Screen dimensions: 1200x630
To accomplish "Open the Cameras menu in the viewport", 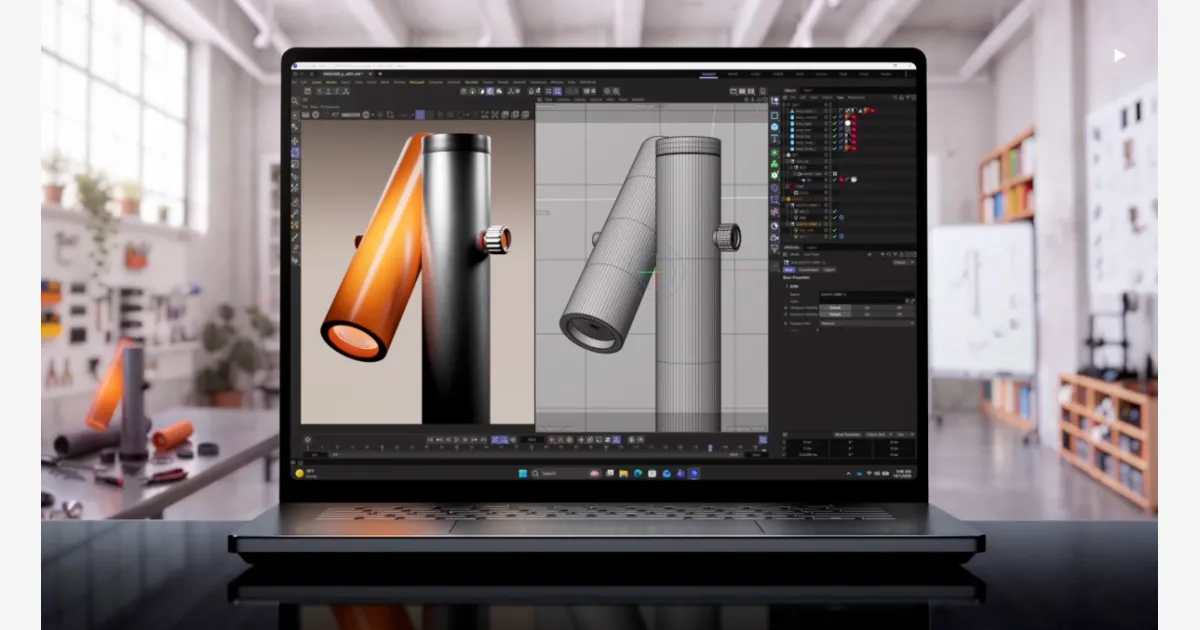I will tap(562, 99).
